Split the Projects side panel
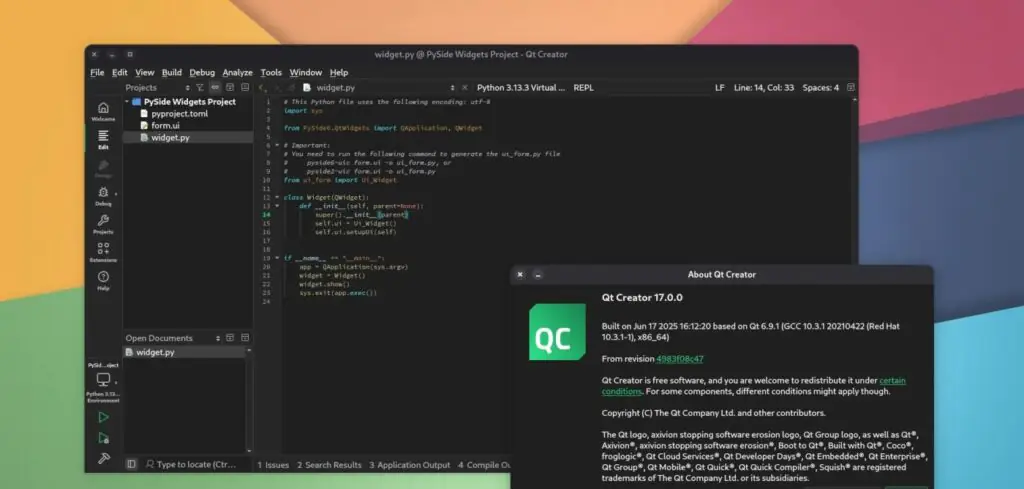Screen dimensions: 1024x489 tap(230, 87)
